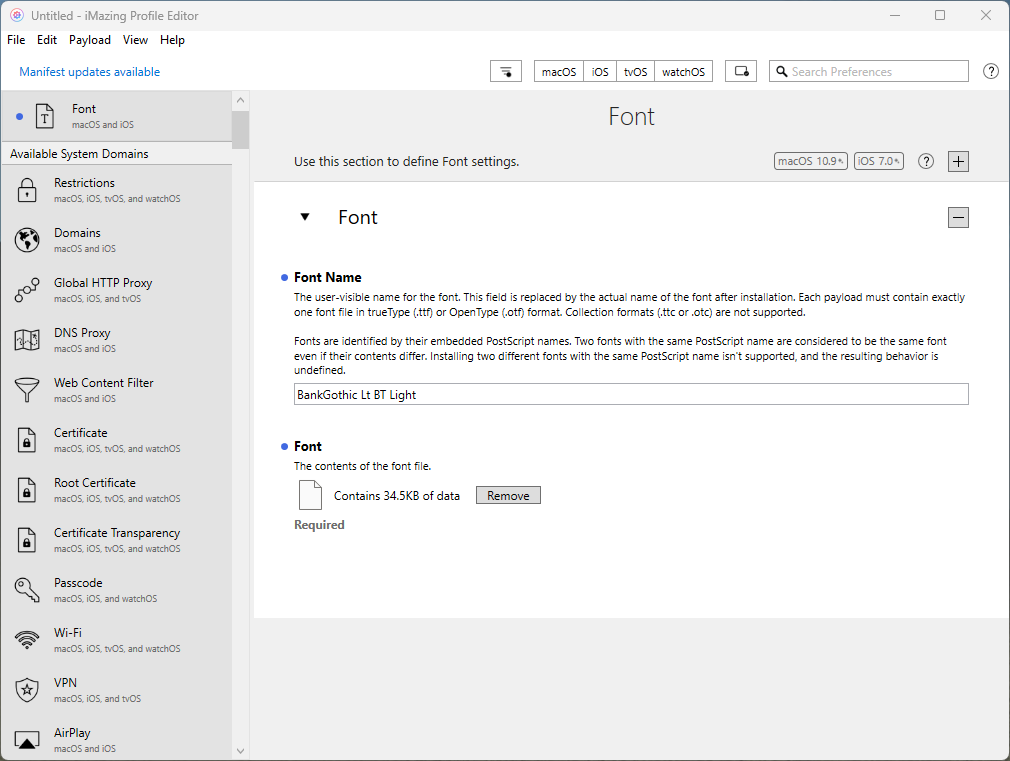
Task: Select the Web Content Filter funnel icon
Action: click(x=27, y=385)
